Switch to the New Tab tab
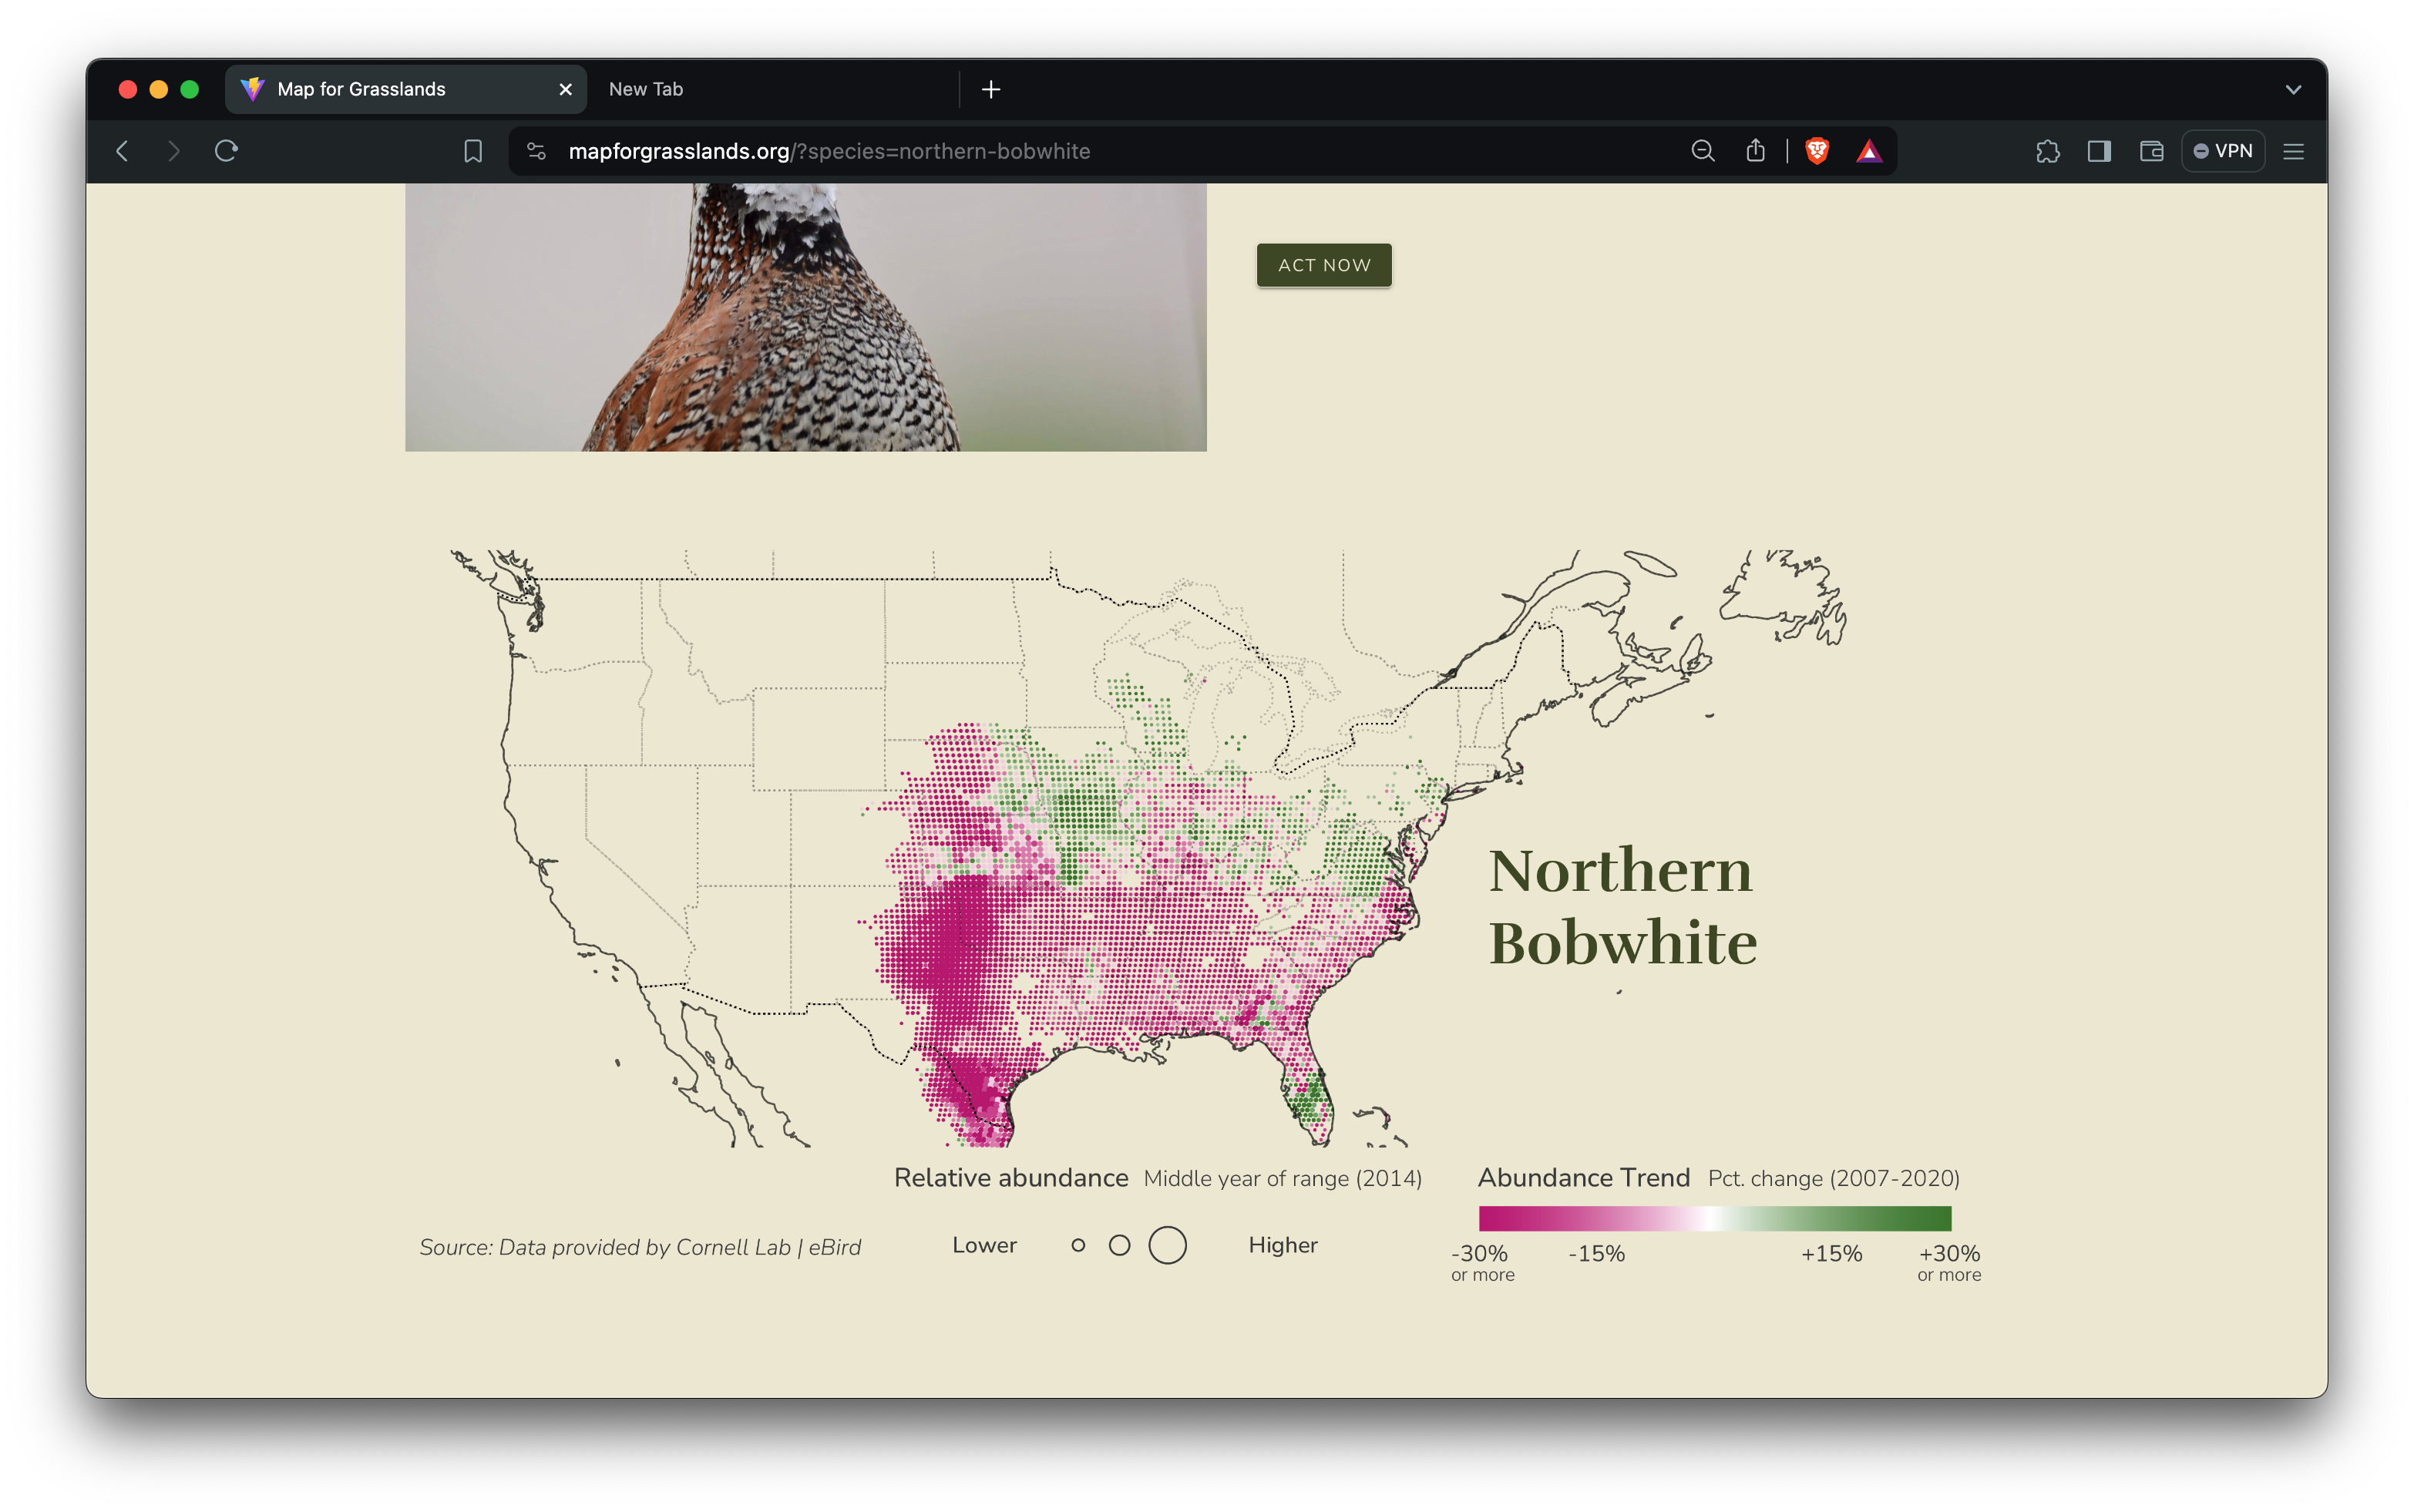The height and width of the screenshot is (1512, 2414). [x=645, y=89]
